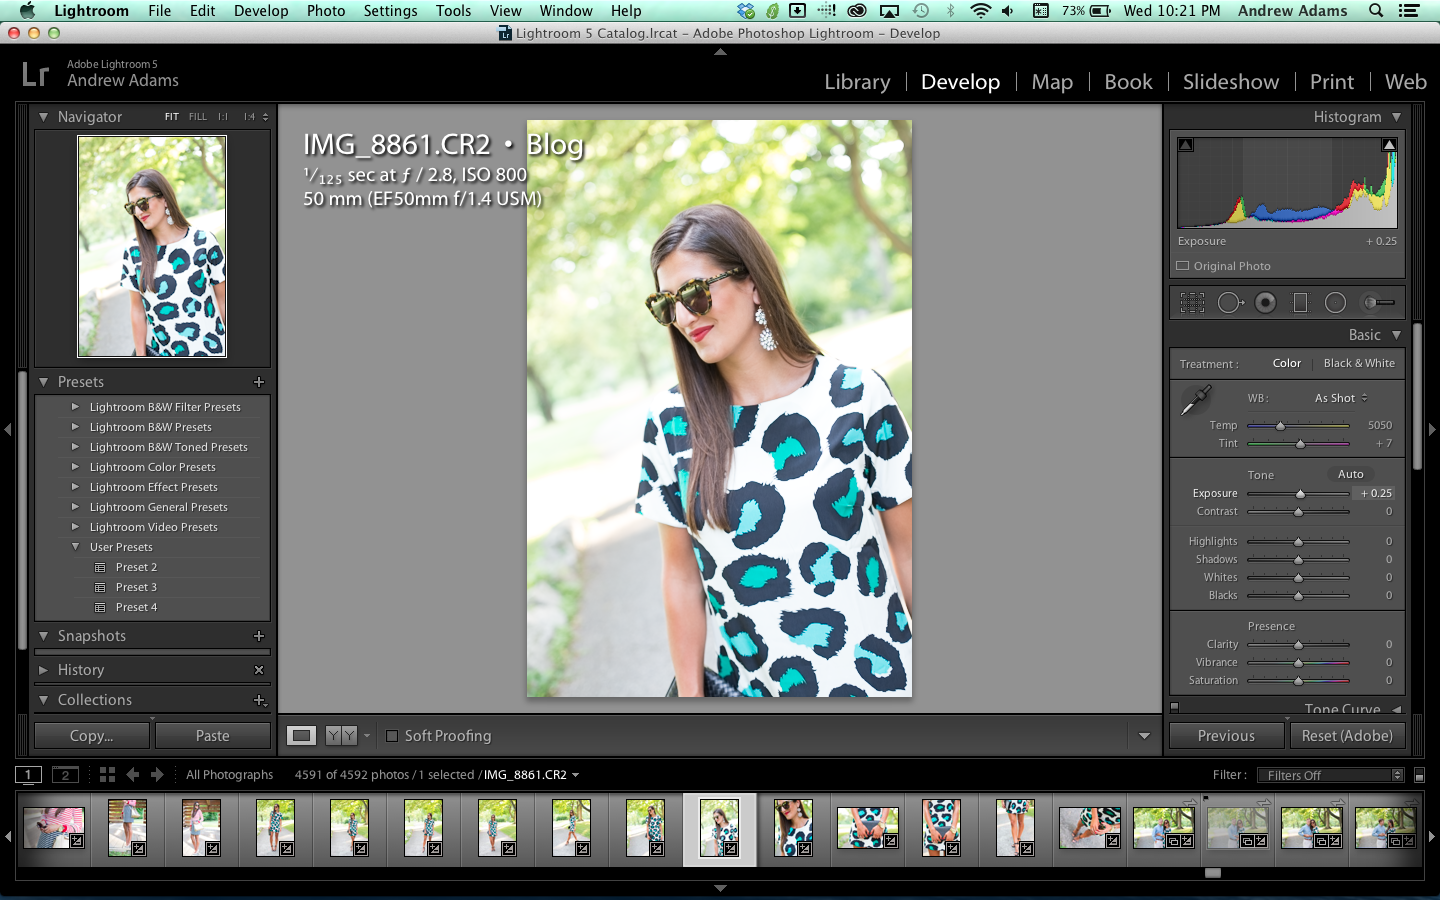This screenshot has height=900, width=1440.
Task: Switch to Grid view in filmstrip bar
Action: [107, 775]
